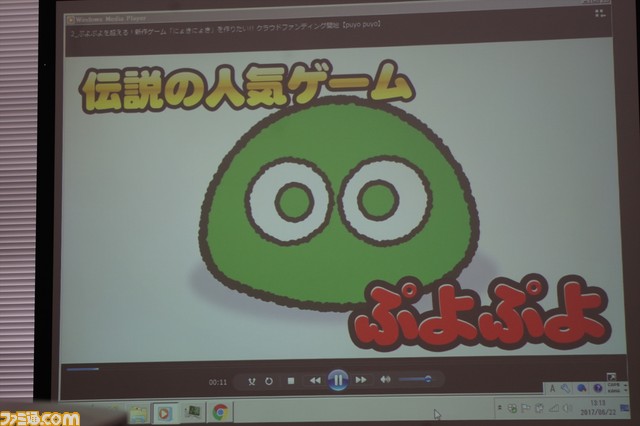Click the CAPS KANA lock indicator

[x=613, y=388]
